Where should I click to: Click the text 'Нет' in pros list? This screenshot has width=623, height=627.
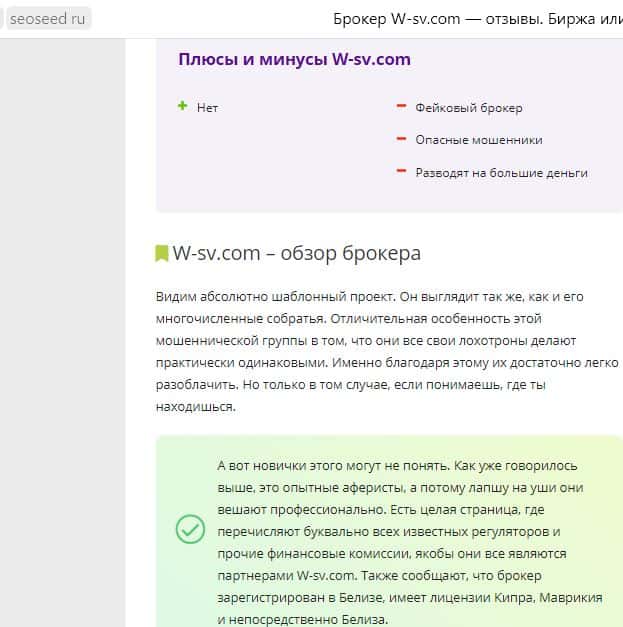point(207,108)
